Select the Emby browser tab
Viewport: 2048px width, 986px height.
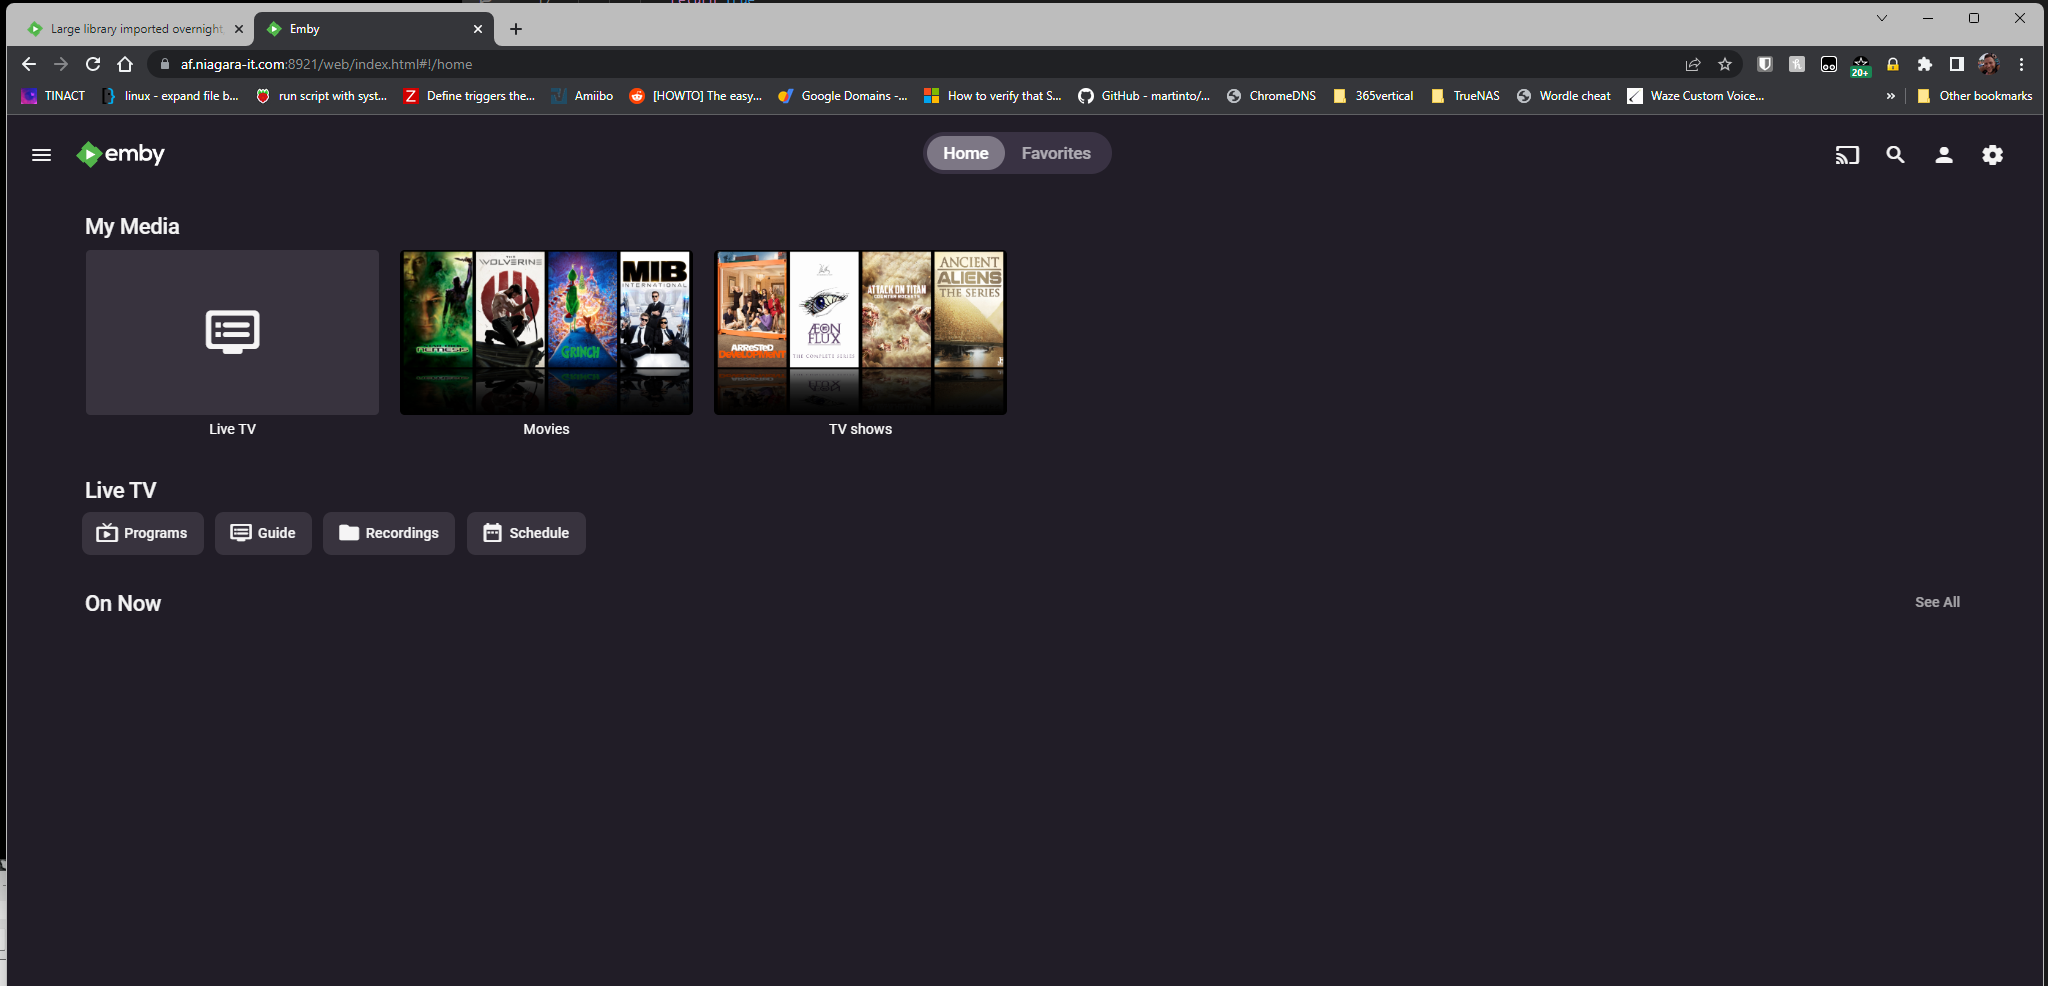click(x=374, y=29)
